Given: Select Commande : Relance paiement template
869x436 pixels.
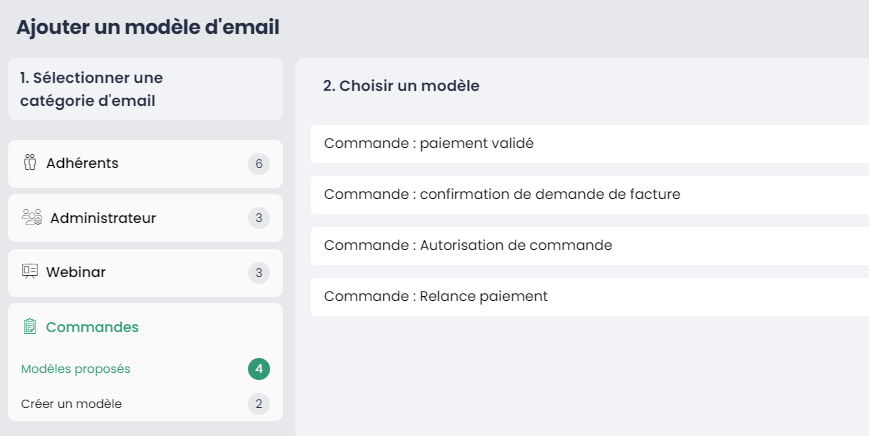Looking at the screenshot, I should [590, 296].
